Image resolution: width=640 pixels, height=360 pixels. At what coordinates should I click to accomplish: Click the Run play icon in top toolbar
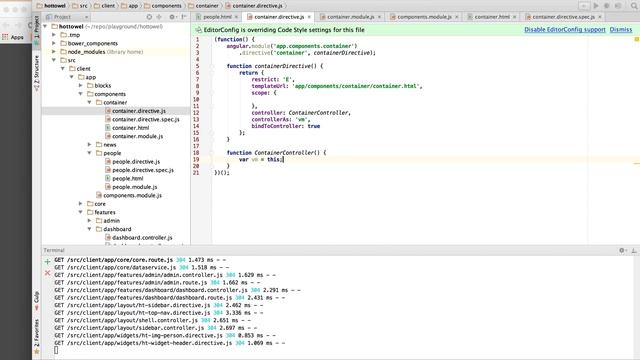point(596,6)
